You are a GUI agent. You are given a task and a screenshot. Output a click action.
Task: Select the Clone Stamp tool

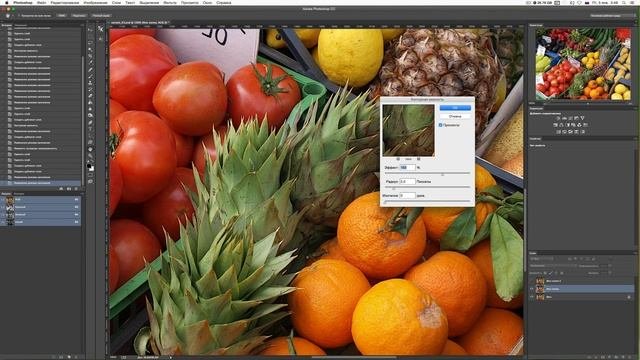pos(90,83)
